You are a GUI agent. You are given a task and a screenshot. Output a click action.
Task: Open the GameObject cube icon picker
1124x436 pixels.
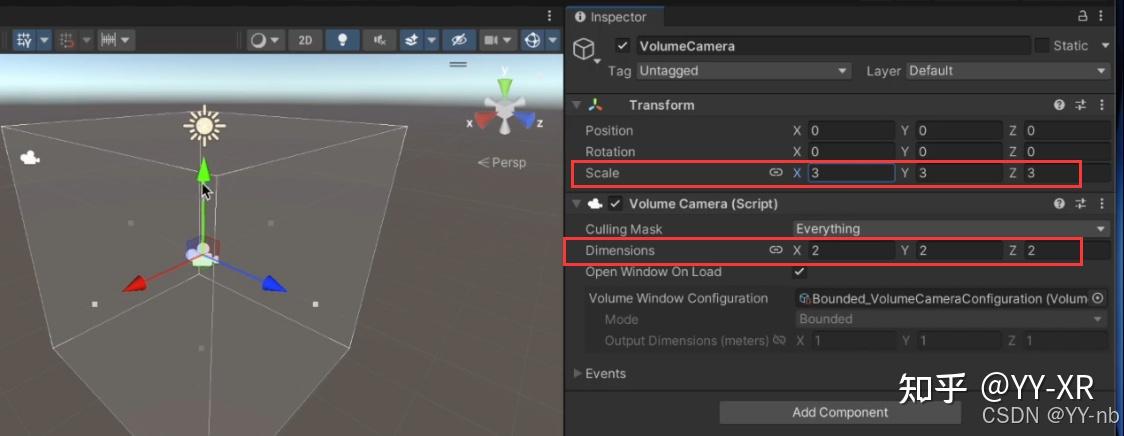586,49
